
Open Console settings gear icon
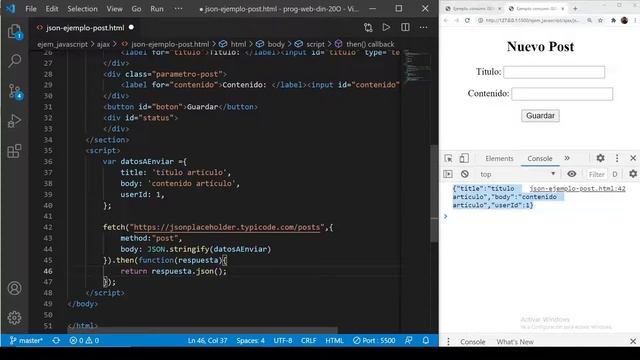633,174
